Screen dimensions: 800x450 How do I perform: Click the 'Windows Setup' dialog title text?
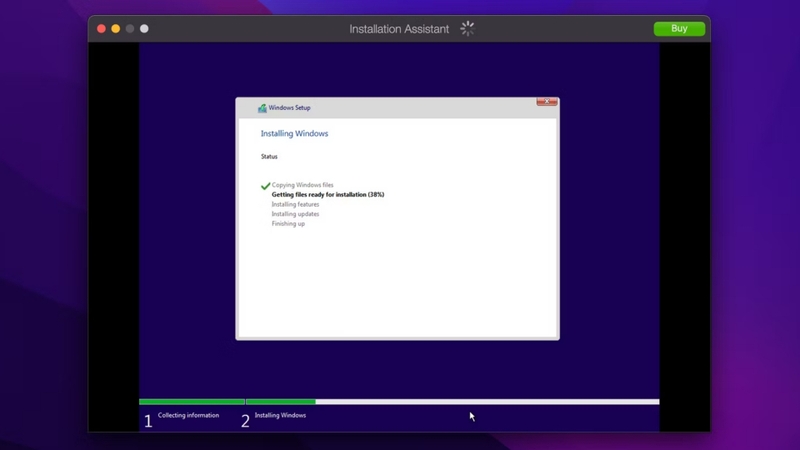289,108
